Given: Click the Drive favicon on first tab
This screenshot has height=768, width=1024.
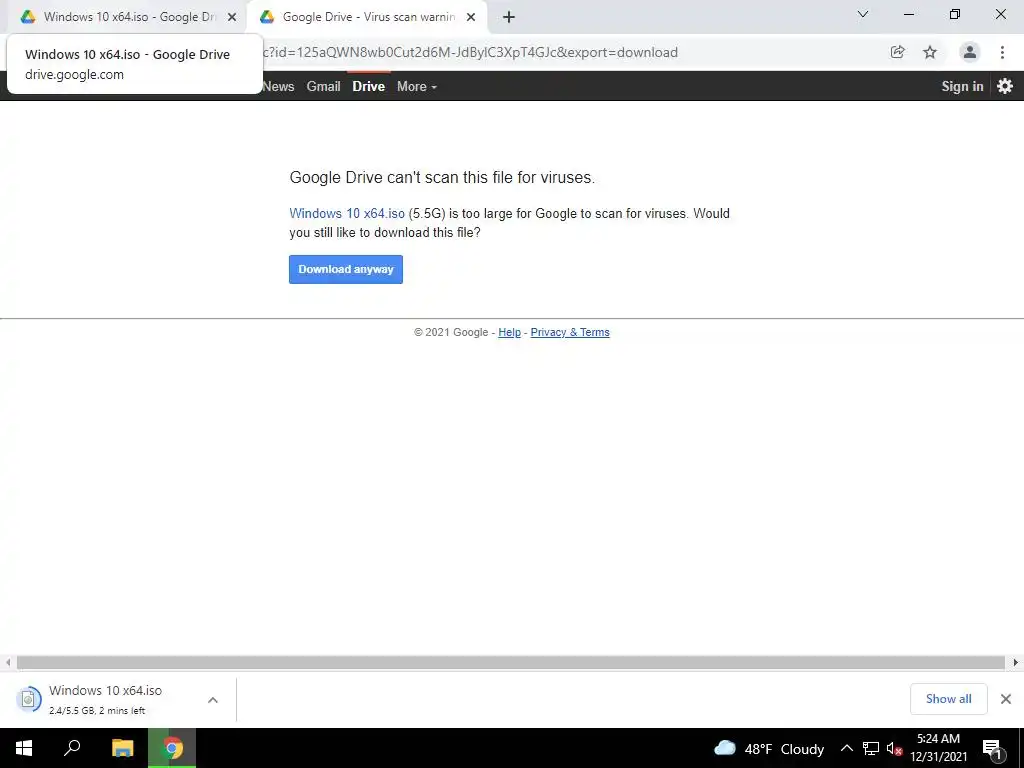Looking at the screenshot, I should [27, 17].
